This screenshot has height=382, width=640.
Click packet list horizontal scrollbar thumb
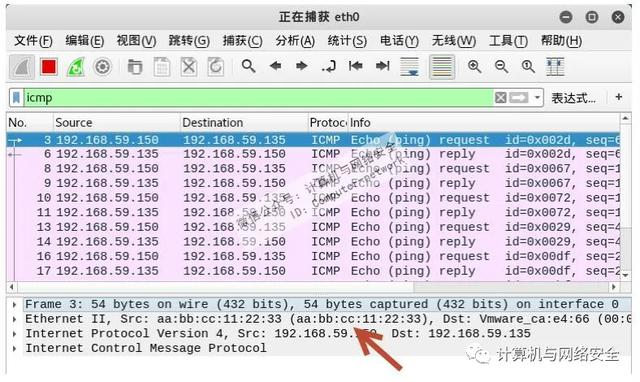pyautogui.click(x=511, y=287)
